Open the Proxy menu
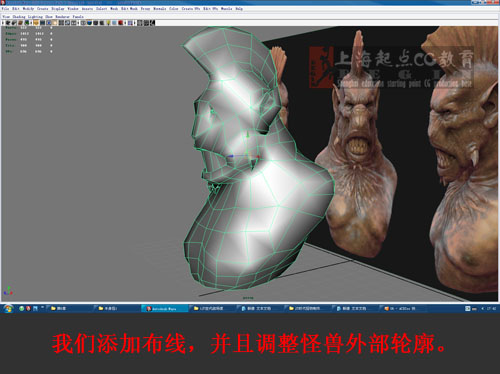 point(145,9)
